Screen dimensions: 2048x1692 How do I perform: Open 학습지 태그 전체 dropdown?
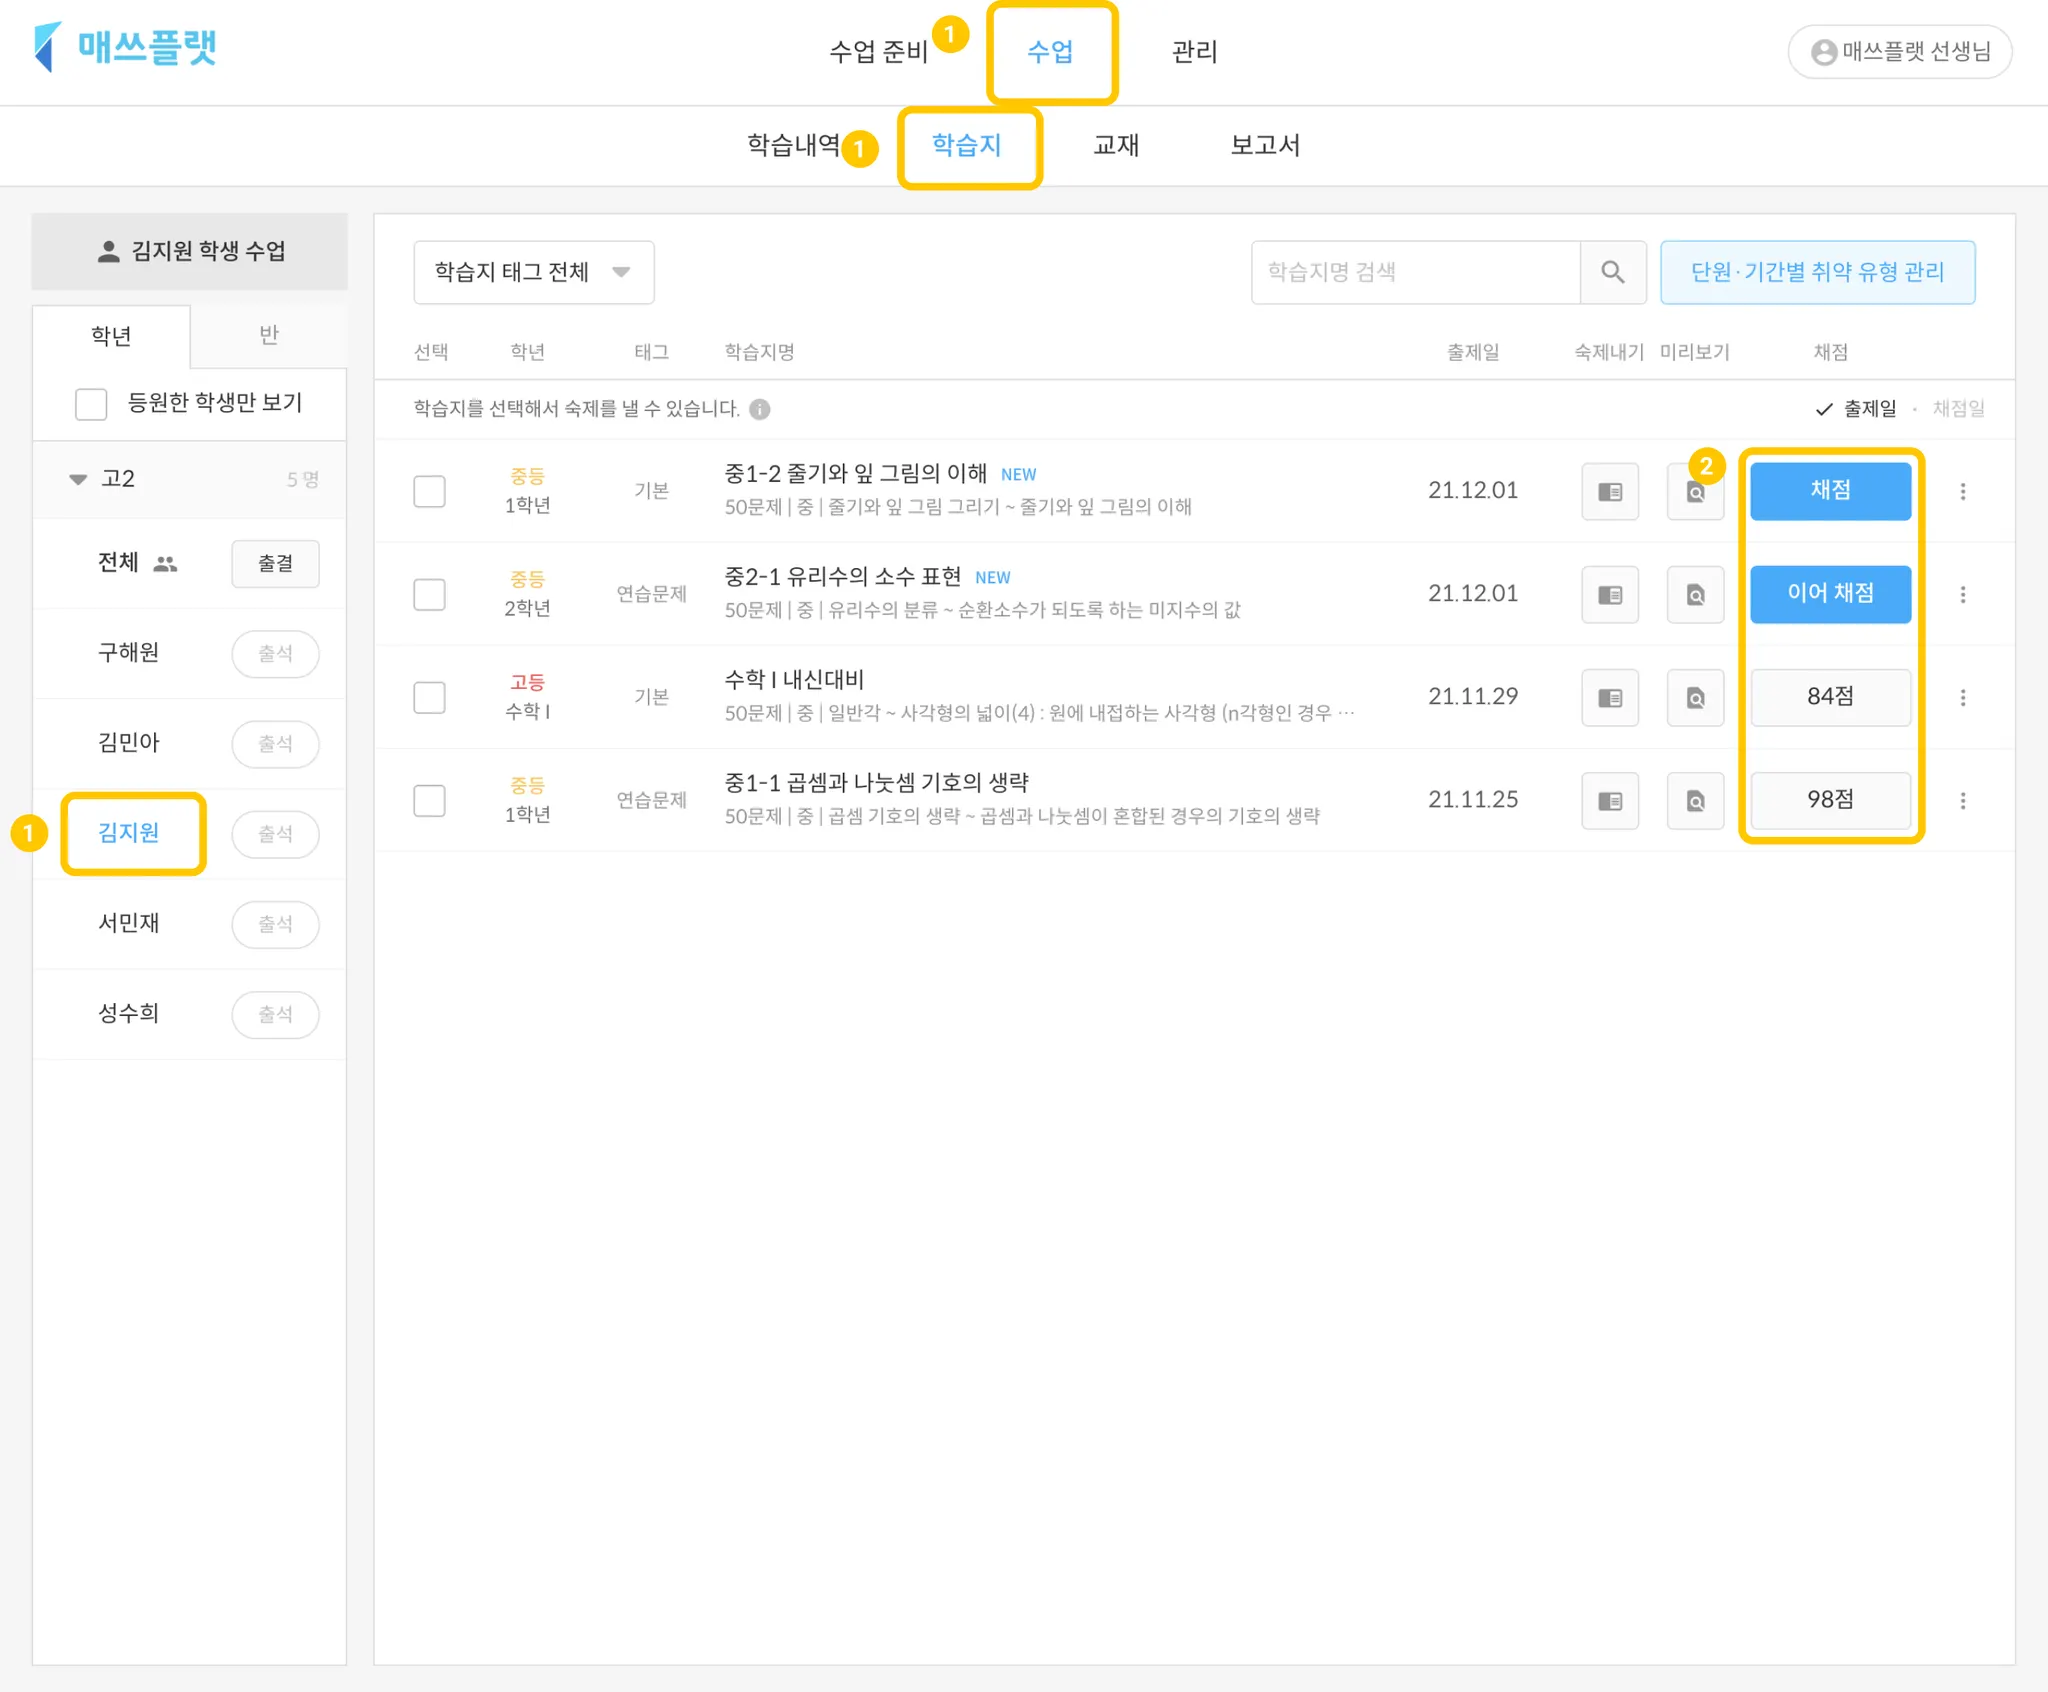pyautogui.click(x=533, y=272)
